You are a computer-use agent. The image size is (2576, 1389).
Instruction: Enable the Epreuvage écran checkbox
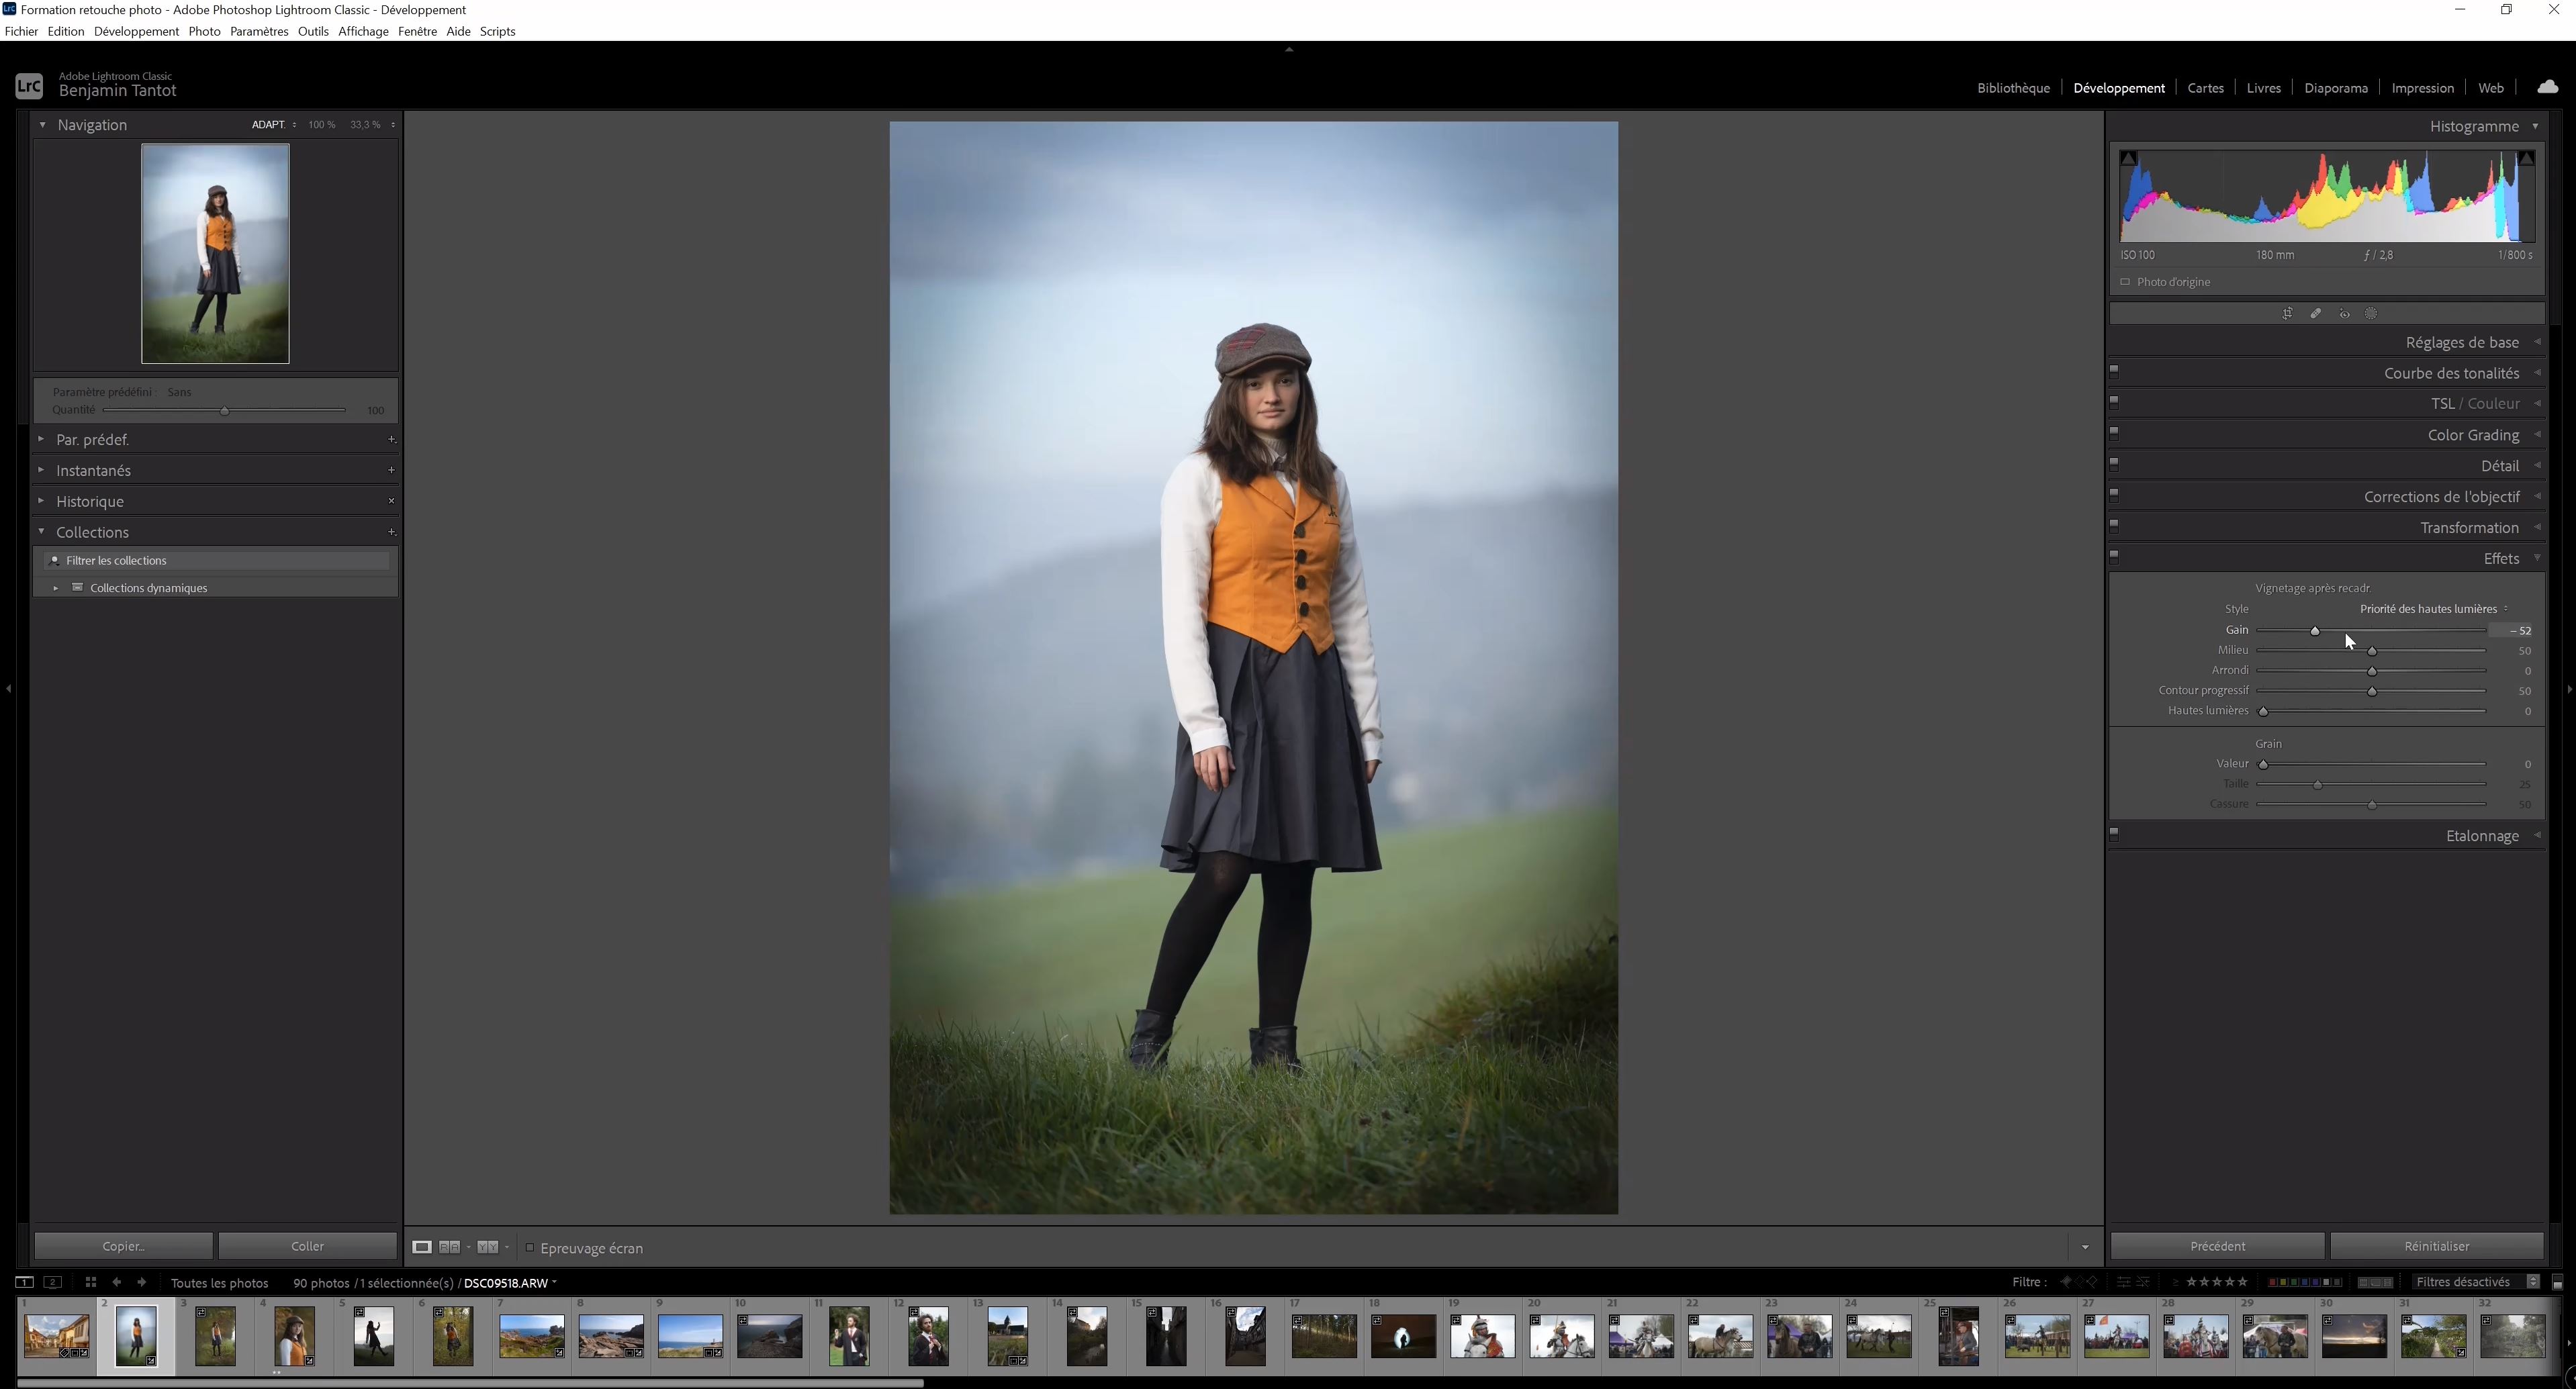pos(530,1248)
